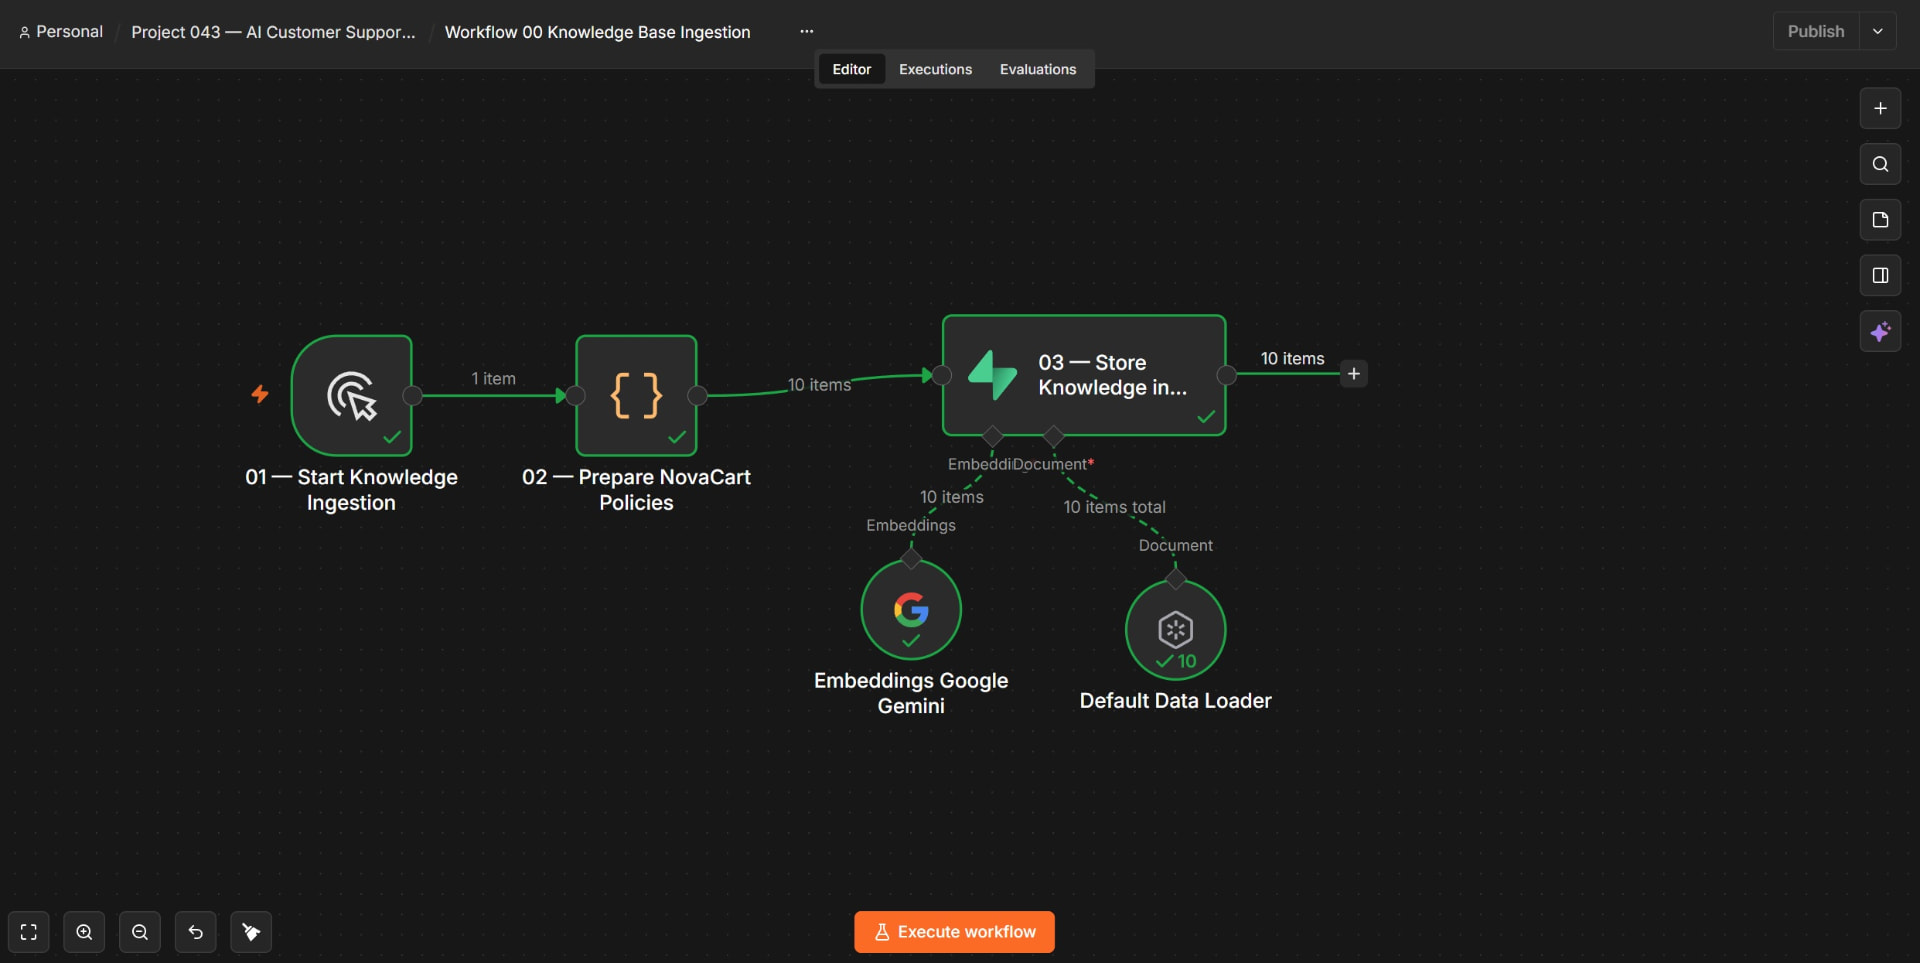Open the Default Data Loader node

(x=1176, y=630)
